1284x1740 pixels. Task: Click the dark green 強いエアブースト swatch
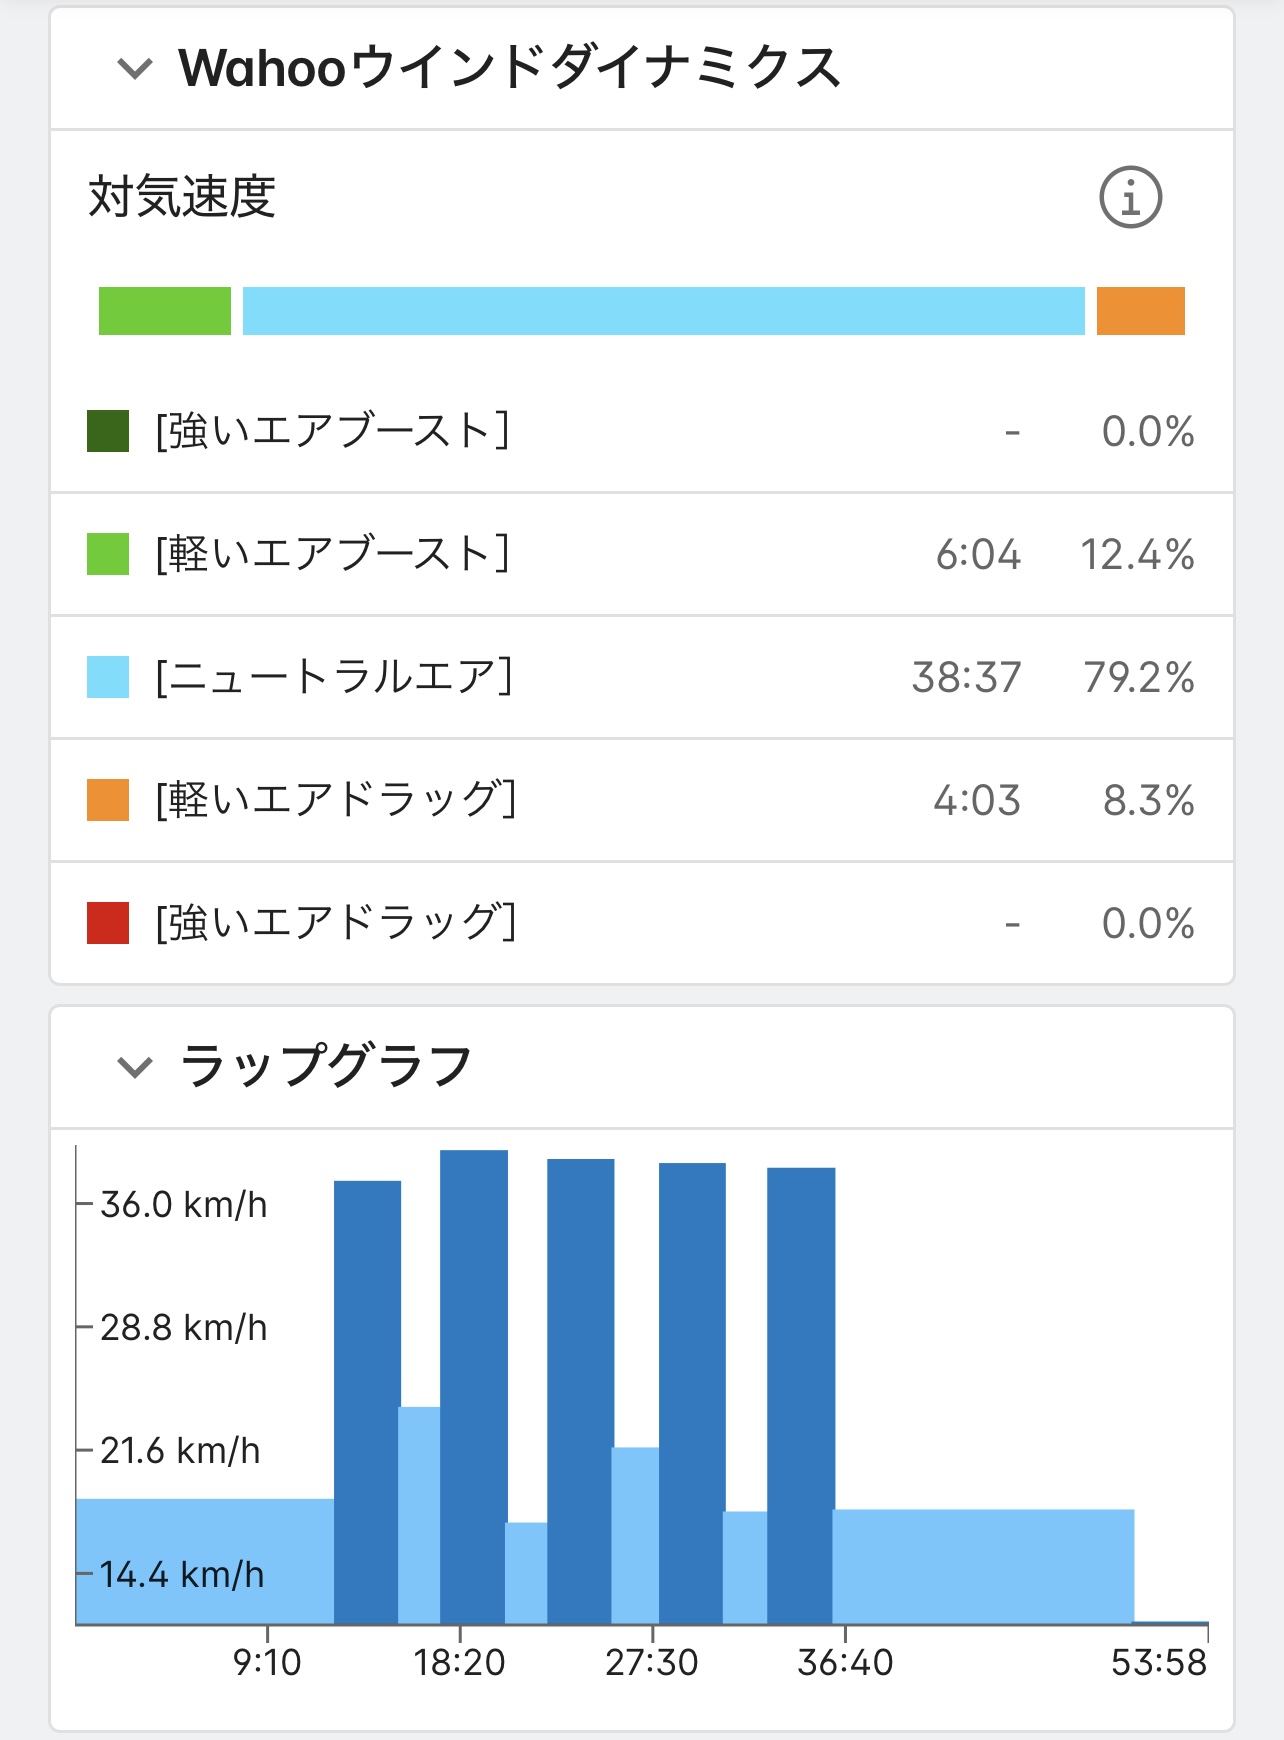pos(108,432)
